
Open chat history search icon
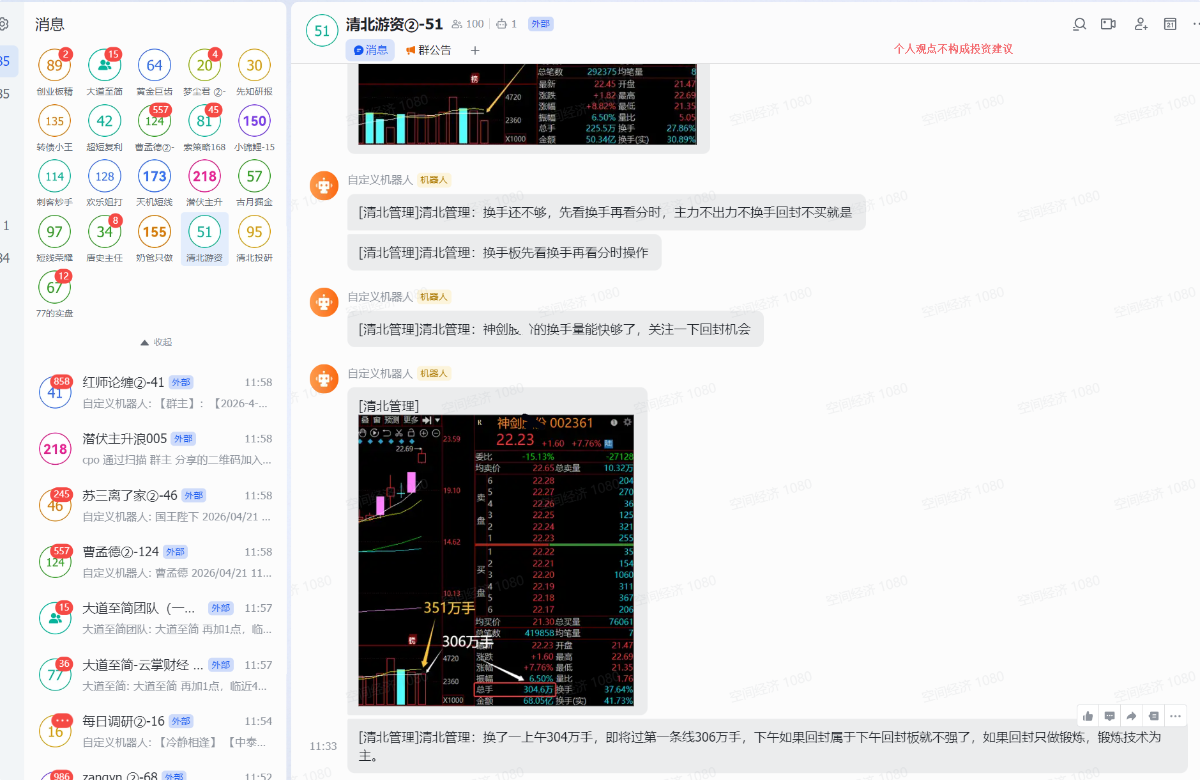[1079, 24]
